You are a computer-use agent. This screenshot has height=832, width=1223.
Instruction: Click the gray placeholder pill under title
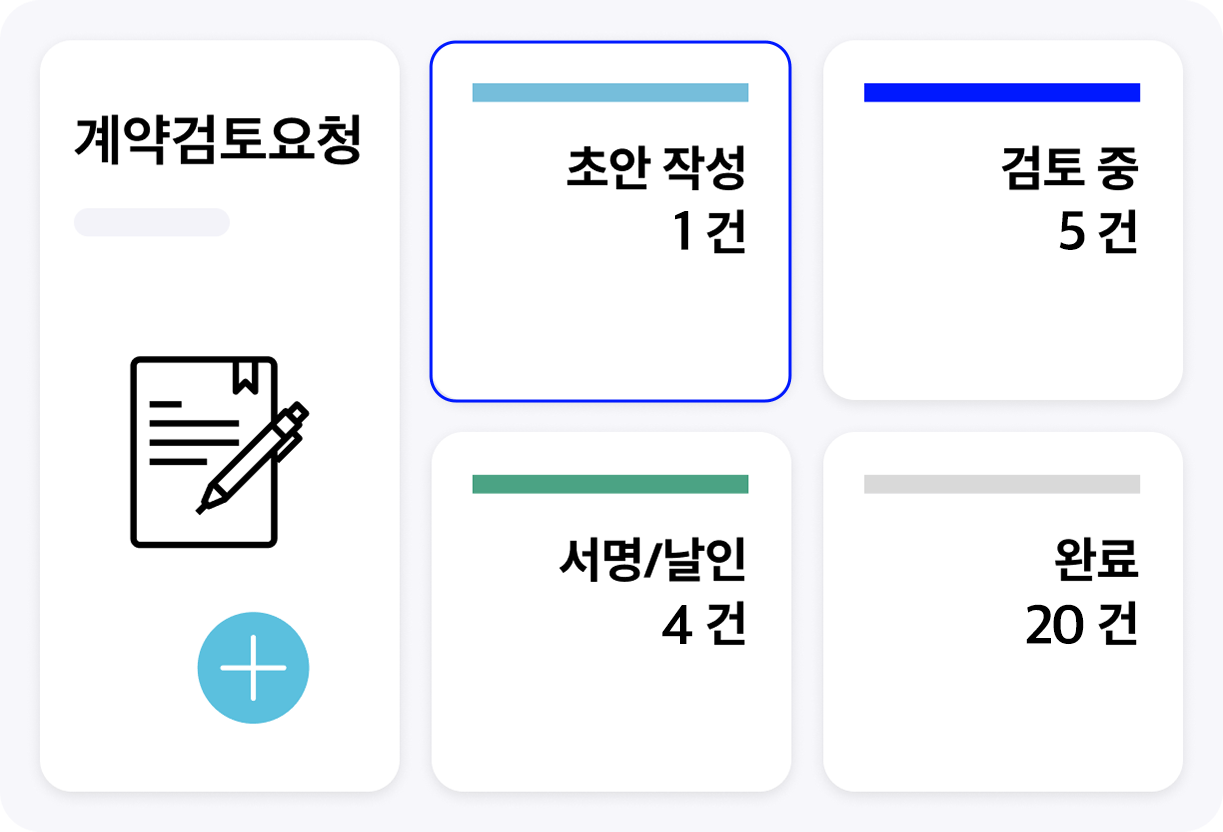point(152,222)
